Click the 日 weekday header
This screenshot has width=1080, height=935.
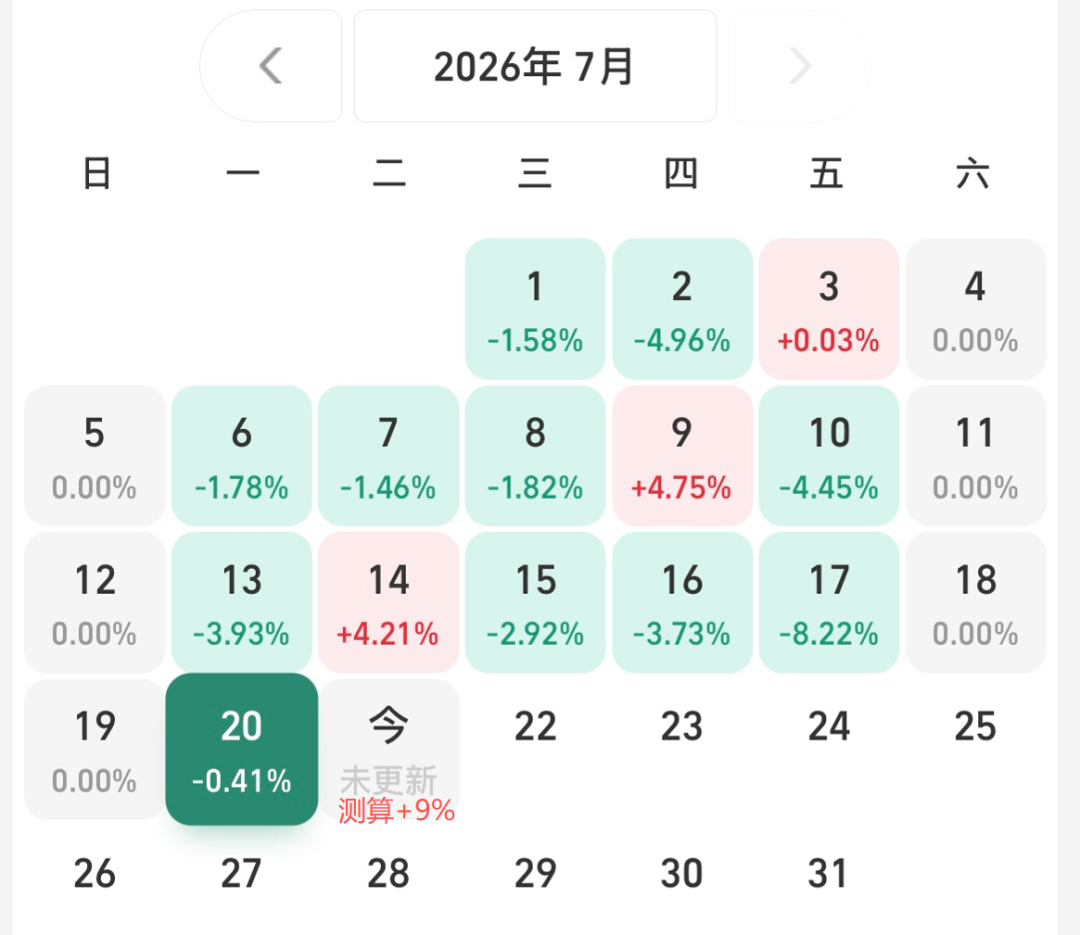pyautogui.click(x=96, y=173)
